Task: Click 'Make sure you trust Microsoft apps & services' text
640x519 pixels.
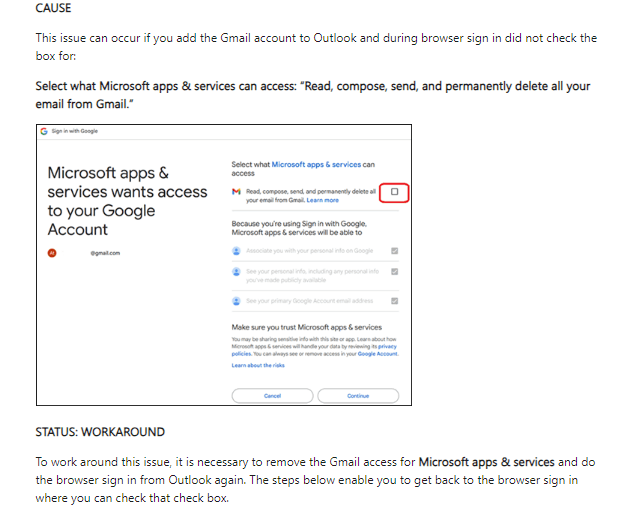Action: (307, 327)
